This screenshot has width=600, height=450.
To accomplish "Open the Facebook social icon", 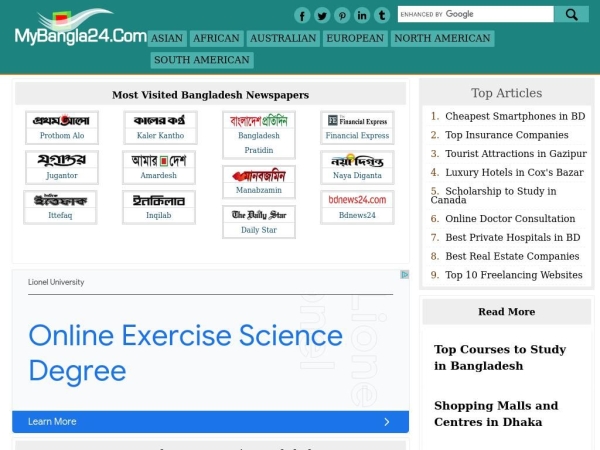I will coord(302,16).
